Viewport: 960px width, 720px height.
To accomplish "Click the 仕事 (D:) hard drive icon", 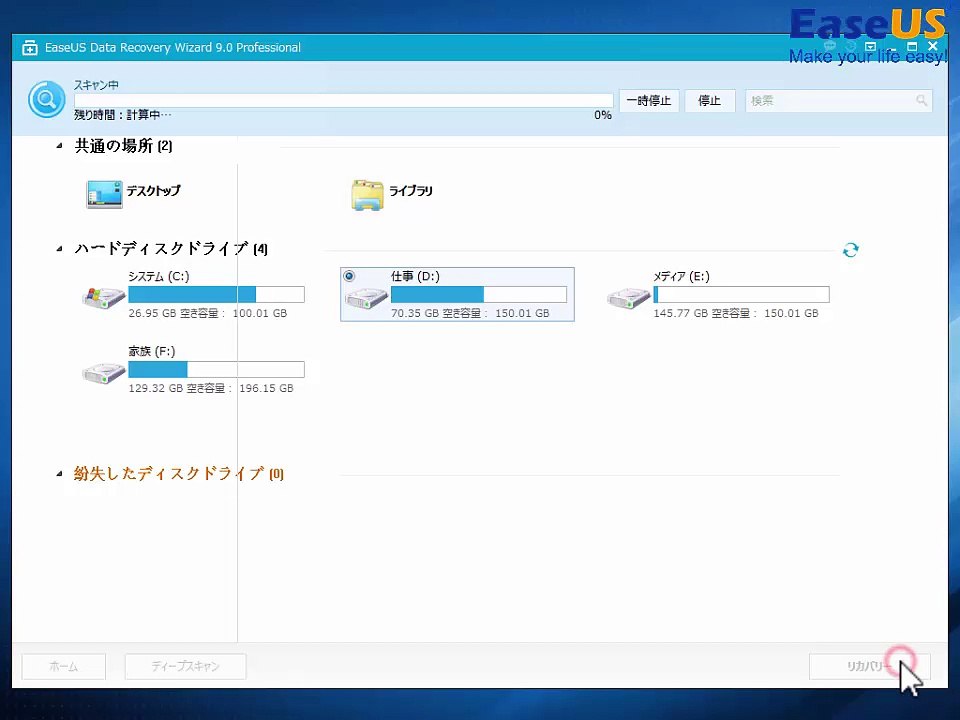I will (x=366, y=298).
